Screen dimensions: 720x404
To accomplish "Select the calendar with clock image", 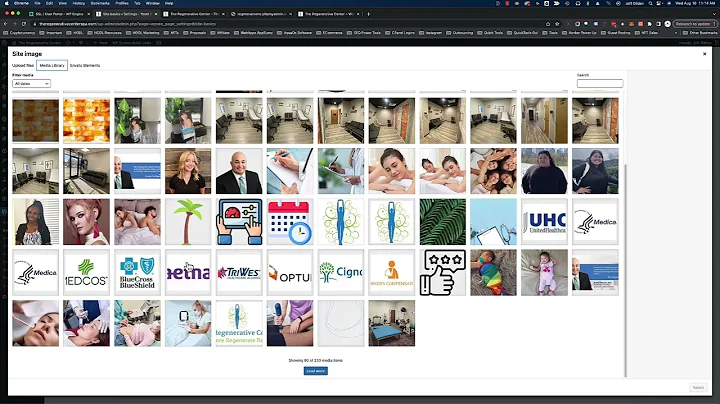I will (290, 222).
